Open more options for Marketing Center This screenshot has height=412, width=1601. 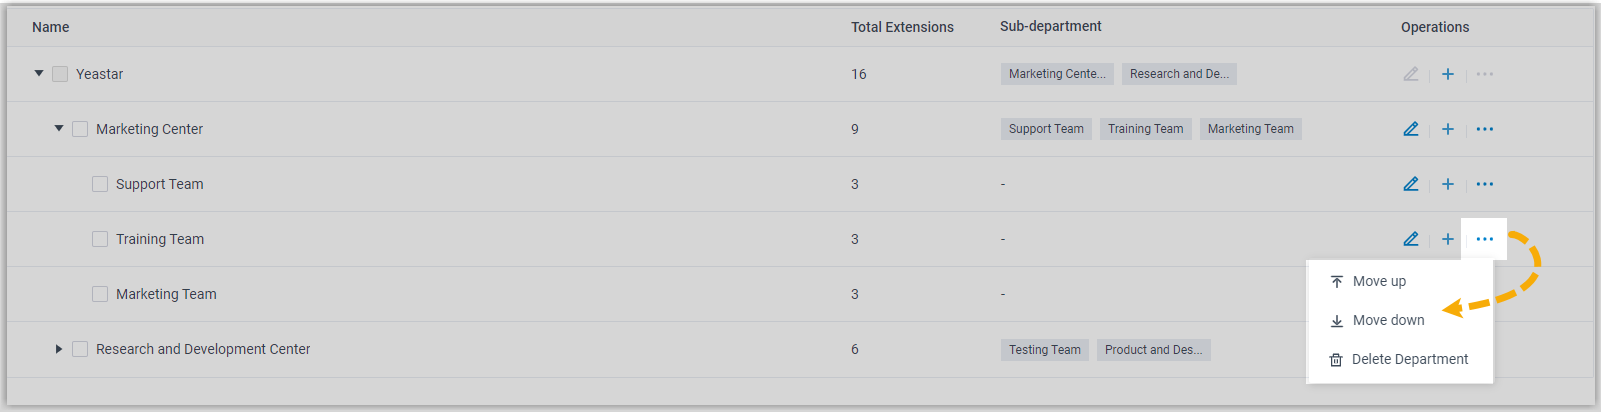1485,129
